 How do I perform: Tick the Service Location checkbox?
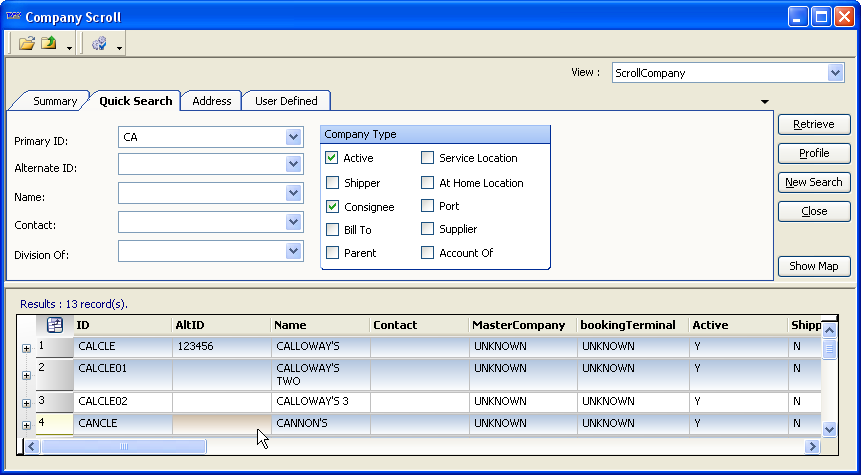click(x=428, y=158)
